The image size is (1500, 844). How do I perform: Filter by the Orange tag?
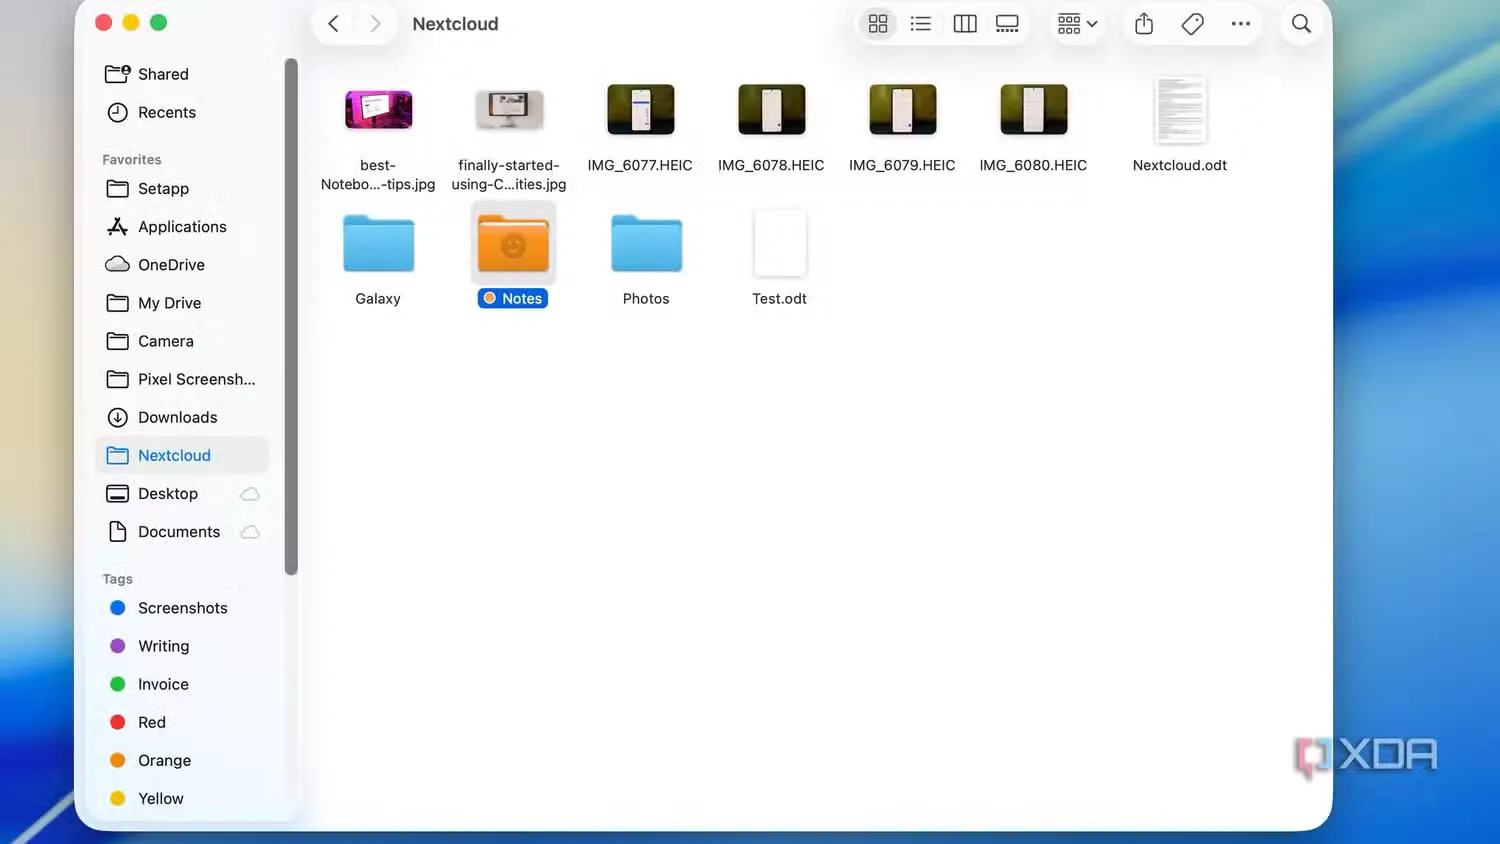[164, 760]
